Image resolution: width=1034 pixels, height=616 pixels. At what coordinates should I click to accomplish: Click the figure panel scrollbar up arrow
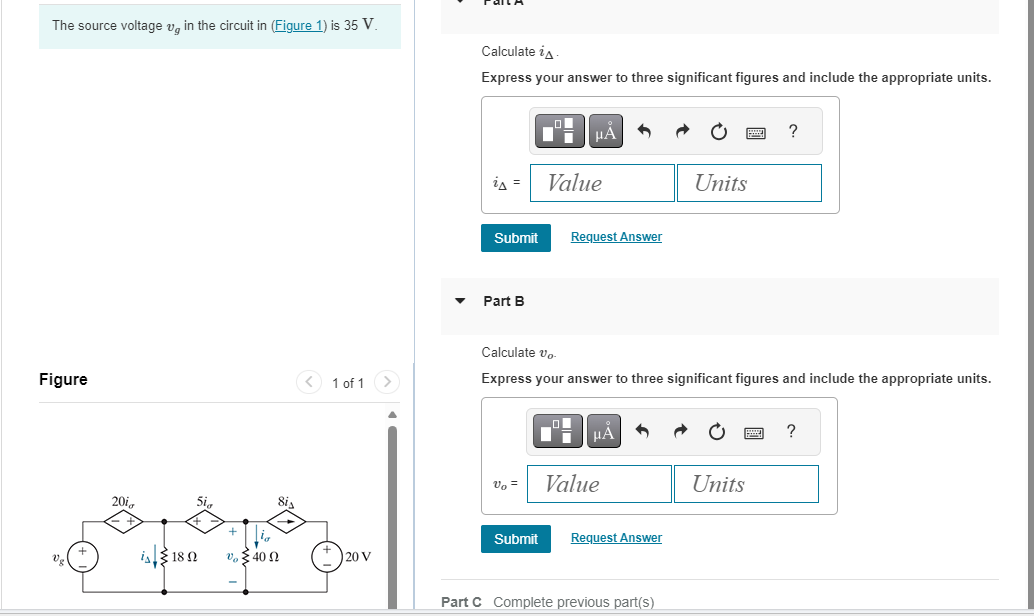(392, 414)
